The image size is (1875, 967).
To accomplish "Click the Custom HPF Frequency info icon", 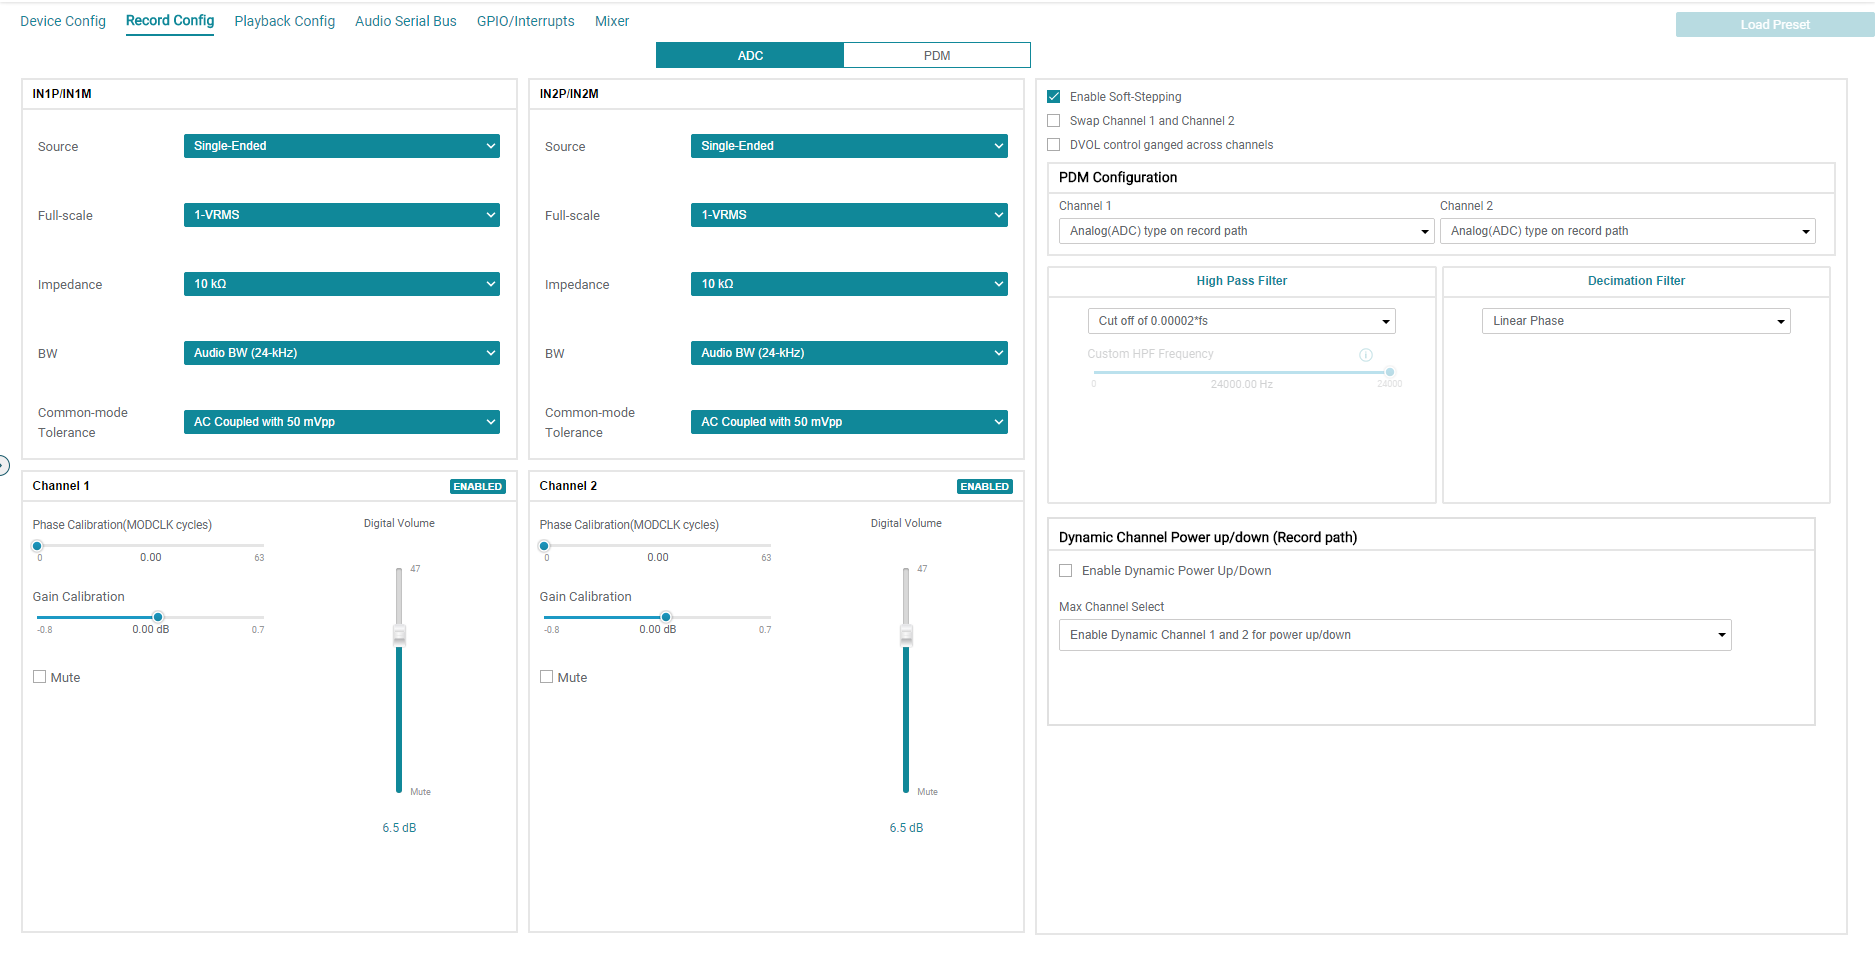I will (1365, 355).
